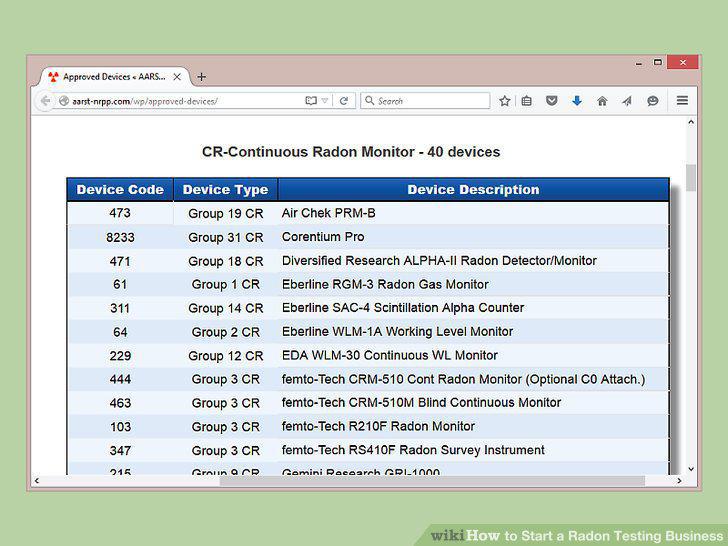Click Group 19 CR cell

tap(226, 214)
